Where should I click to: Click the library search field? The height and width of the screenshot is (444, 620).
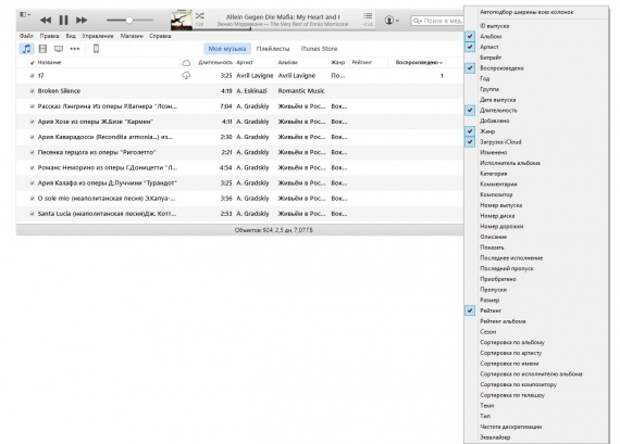(437, 21)
